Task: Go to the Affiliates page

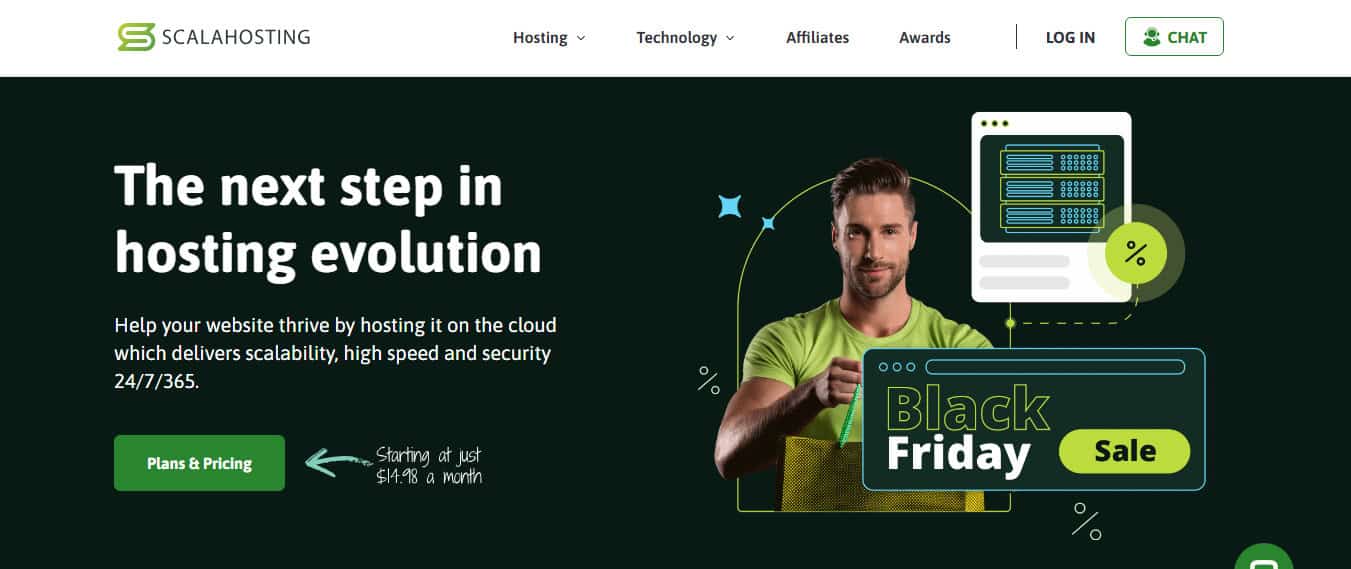Action: [x=817, y=37]
